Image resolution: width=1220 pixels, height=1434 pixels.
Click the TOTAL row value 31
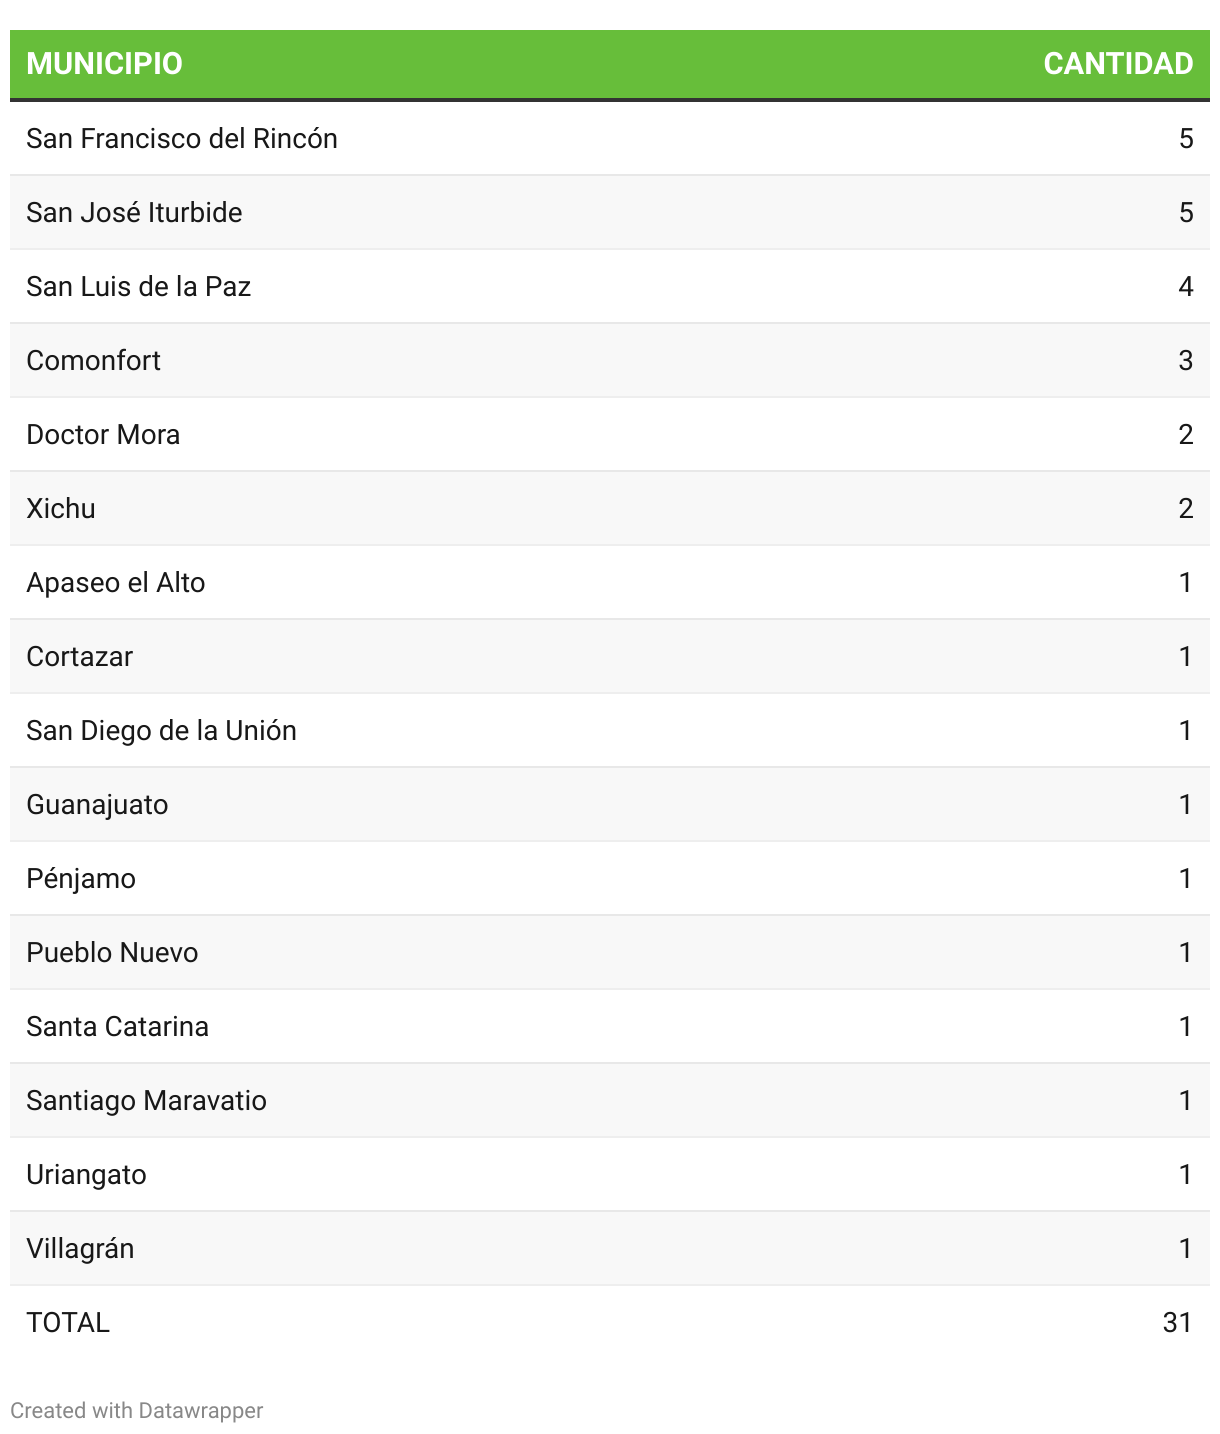pos(1177,1323)
